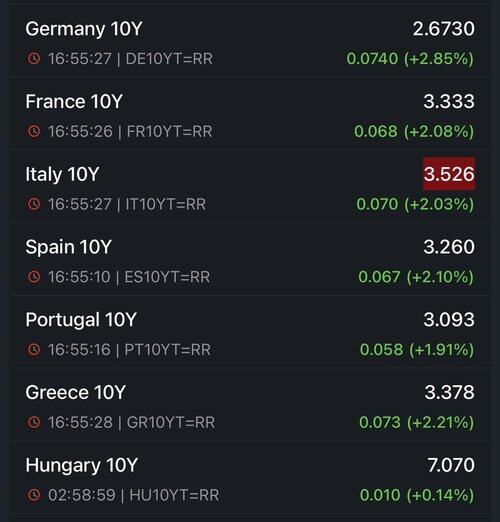Click the red highlighted 3.526 yield
The image size is (500, 522).
tap(449, 174)
